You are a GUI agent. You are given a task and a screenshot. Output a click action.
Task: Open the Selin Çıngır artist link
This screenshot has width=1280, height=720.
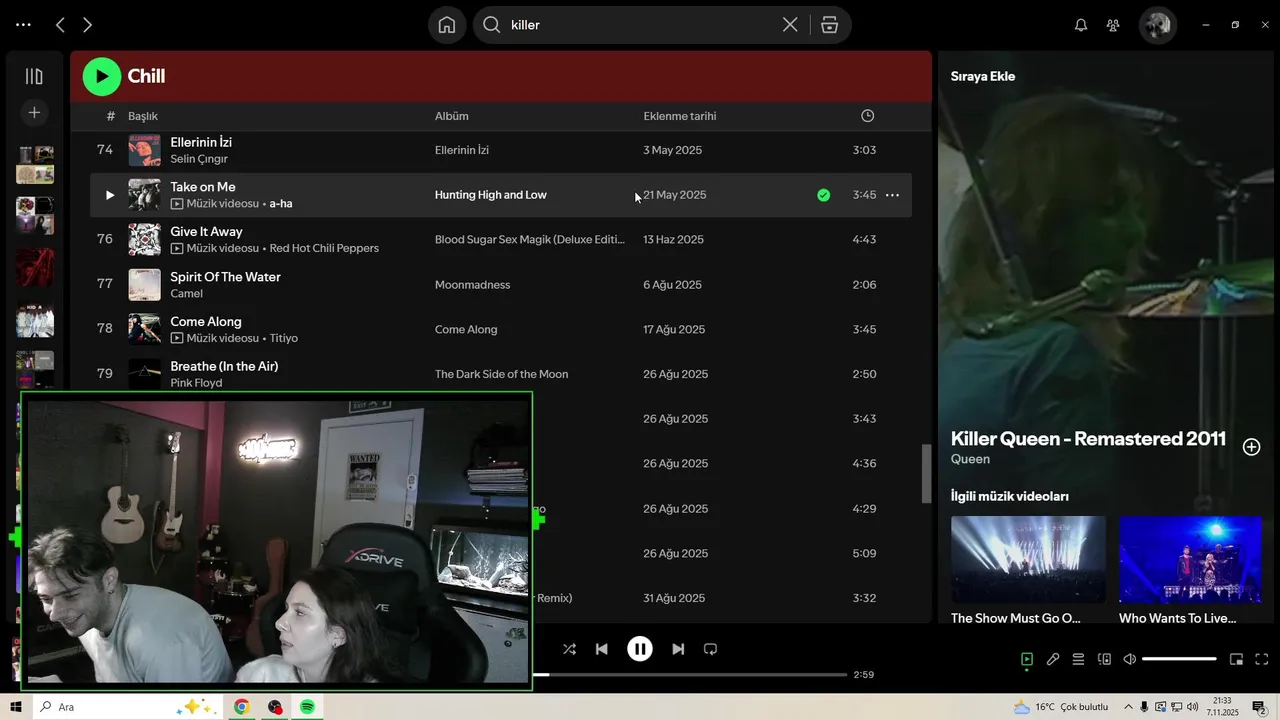199,159
